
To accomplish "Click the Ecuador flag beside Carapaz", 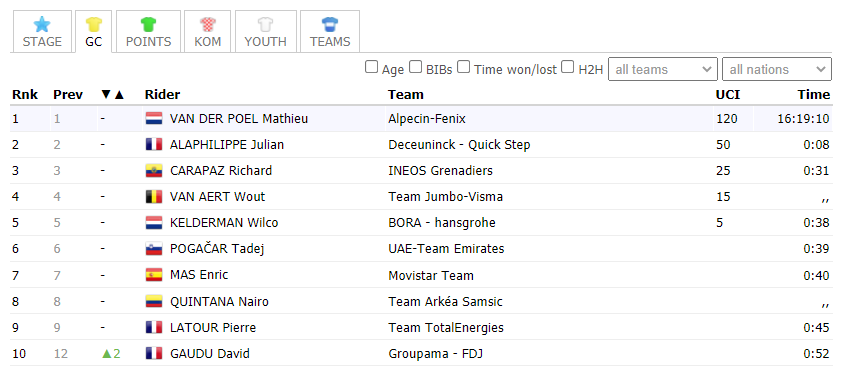I will [154, 171].
